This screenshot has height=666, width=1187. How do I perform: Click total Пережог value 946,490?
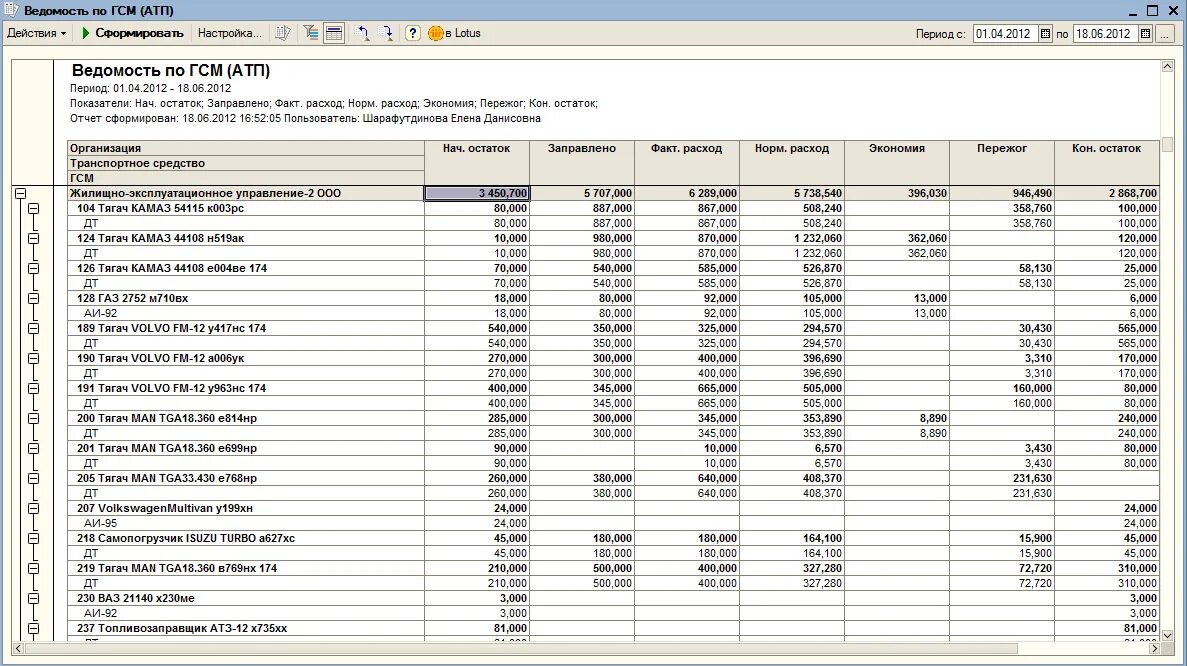coord(1002,194)
